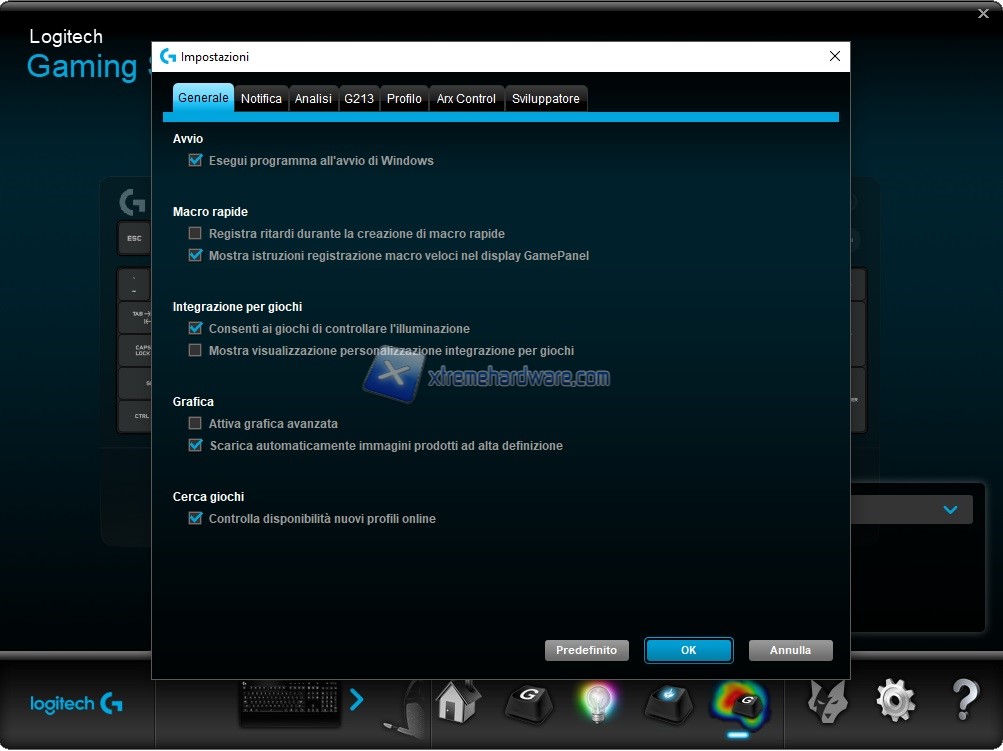1003x751 pixels.
Task: Click the help question mark icon
Action: [964, 701]
